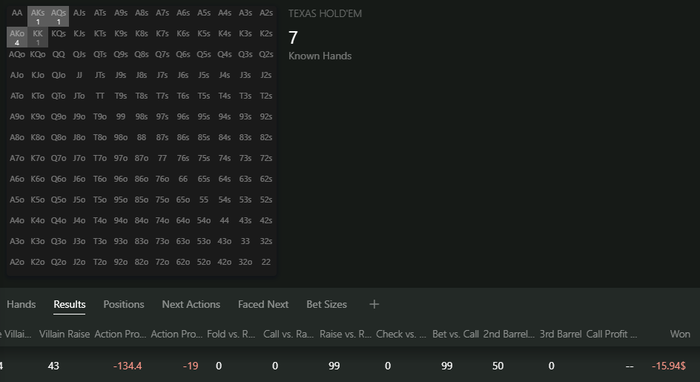This screenshot has width=700, height=382.
Task: Select the highlighted AQs cell
Action: point(58,17)
